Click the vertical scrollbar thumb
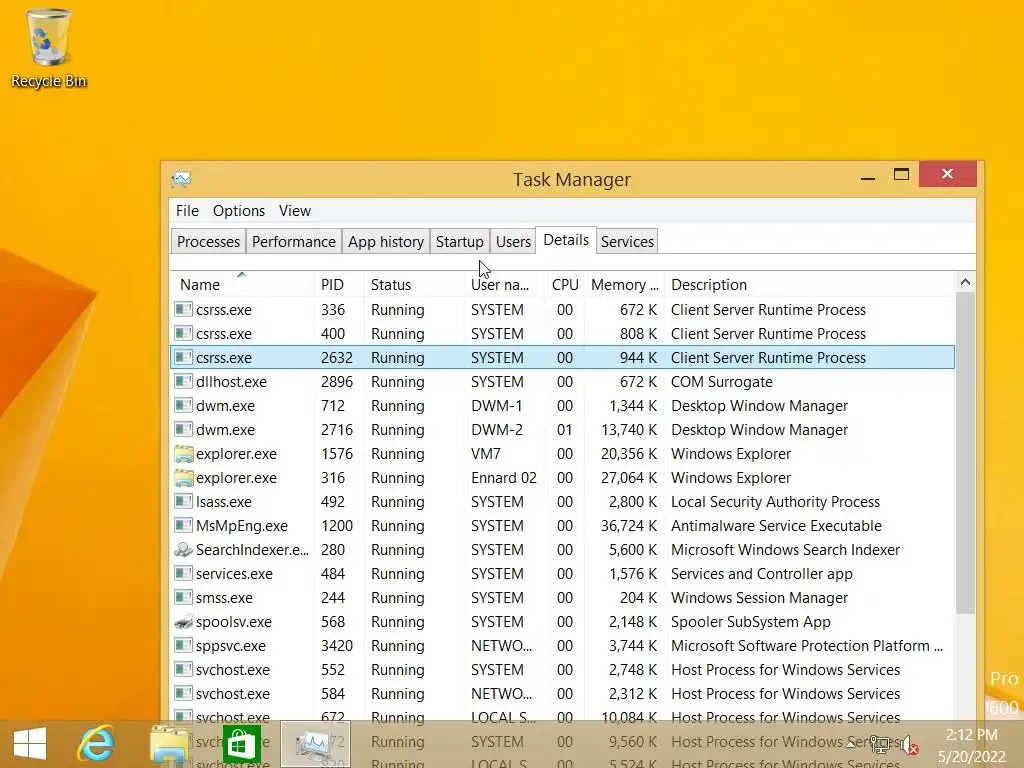Image resolution: width=1024 pixels, height=768 pixels. pyautogui.click(x=965, y=453)
